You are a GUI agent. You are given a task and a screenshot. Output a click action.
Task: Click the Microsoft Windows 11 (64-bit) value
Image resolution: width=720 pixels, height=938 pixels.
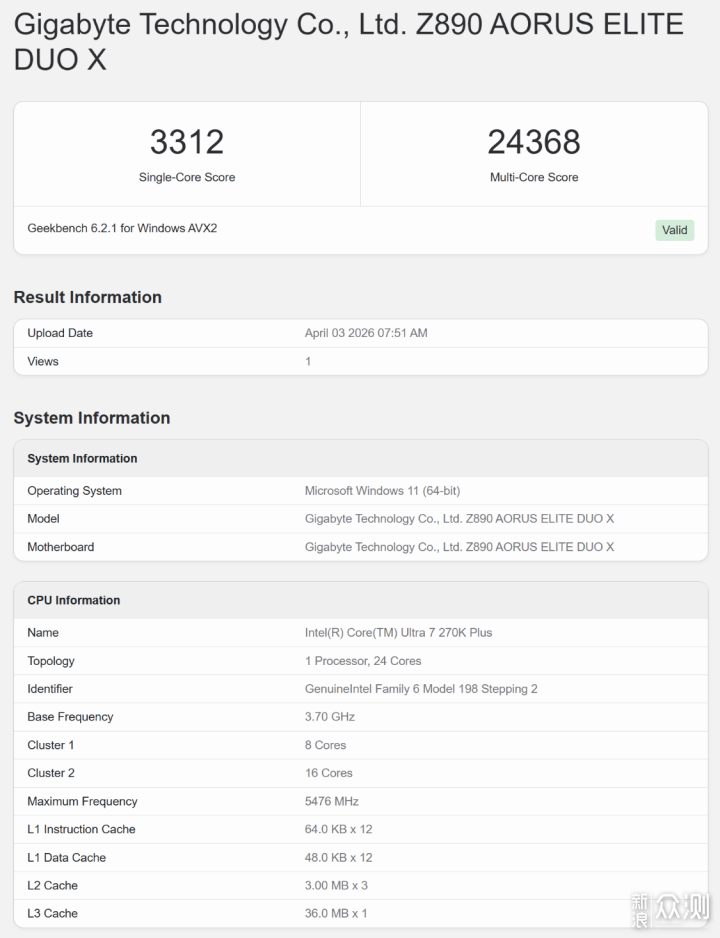(382, 491)
